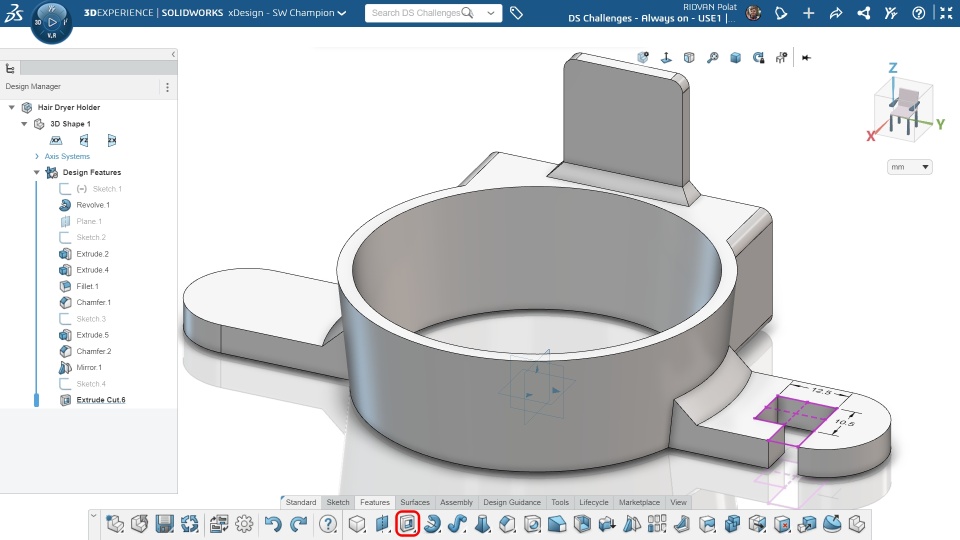This screenshot has width=960, height=540.
Task: Click the Undo arrow
Action: point(273,524)
